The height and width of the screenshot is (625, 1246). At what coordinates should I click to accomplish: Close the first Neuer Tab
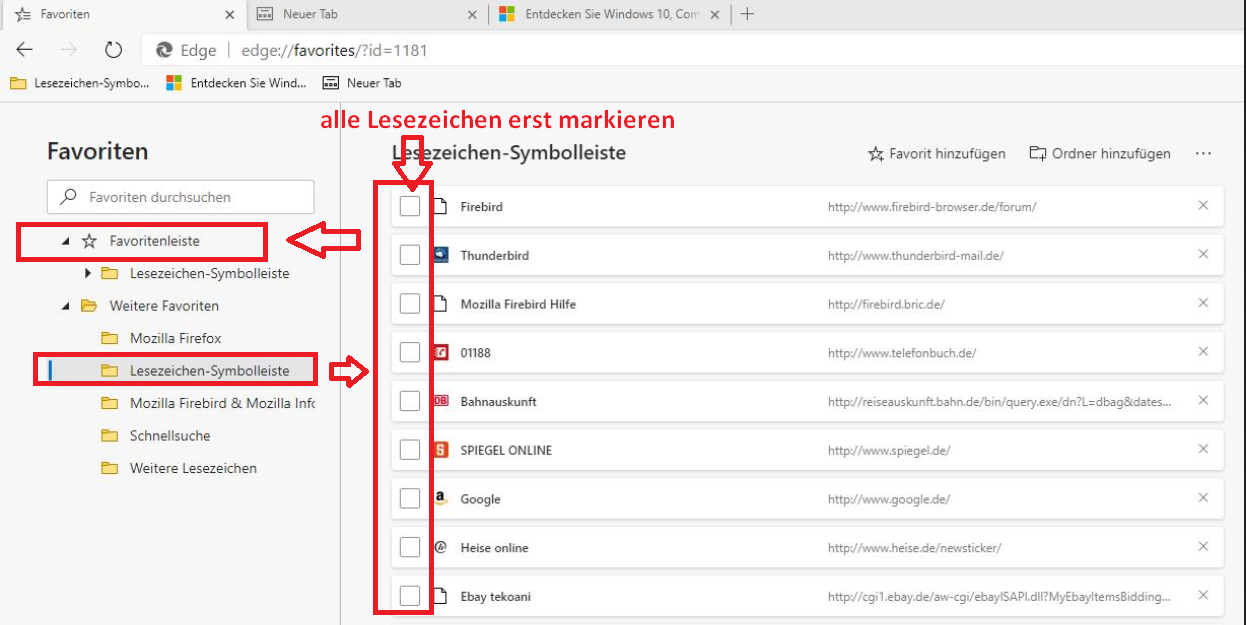pos(473,14)
